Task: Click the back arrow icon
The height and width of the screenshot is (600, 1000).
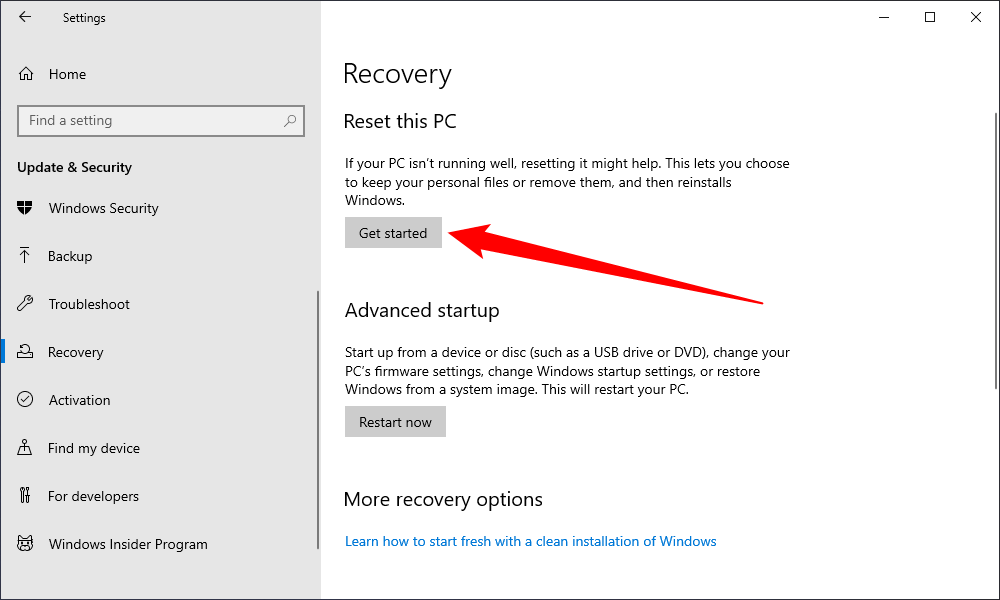Action: [25, 17]
